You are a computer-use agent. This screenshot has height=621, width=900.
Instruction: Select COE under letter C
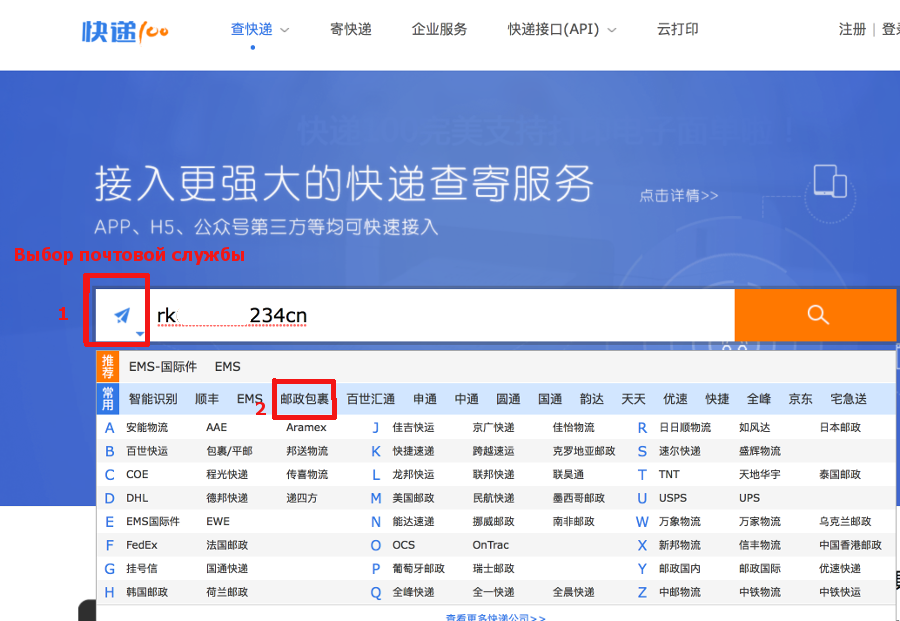(x=137, y=475)
